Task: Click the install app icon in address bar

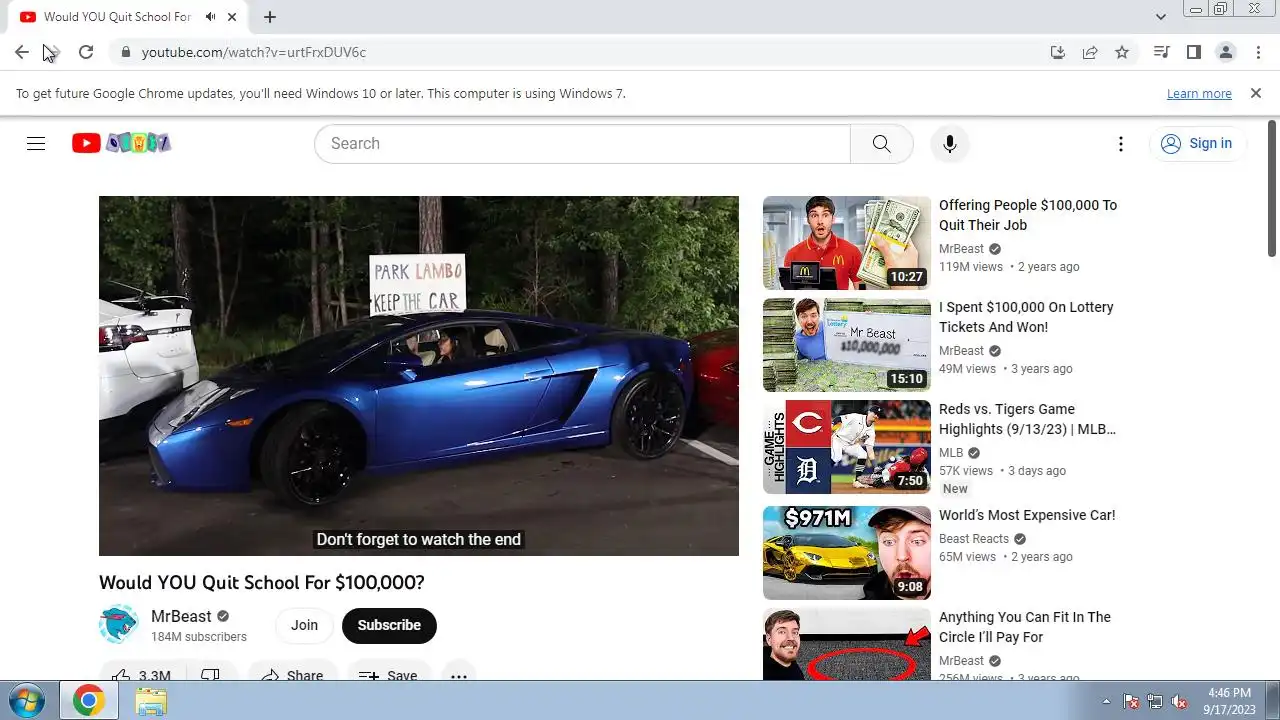Action: 1058,52
